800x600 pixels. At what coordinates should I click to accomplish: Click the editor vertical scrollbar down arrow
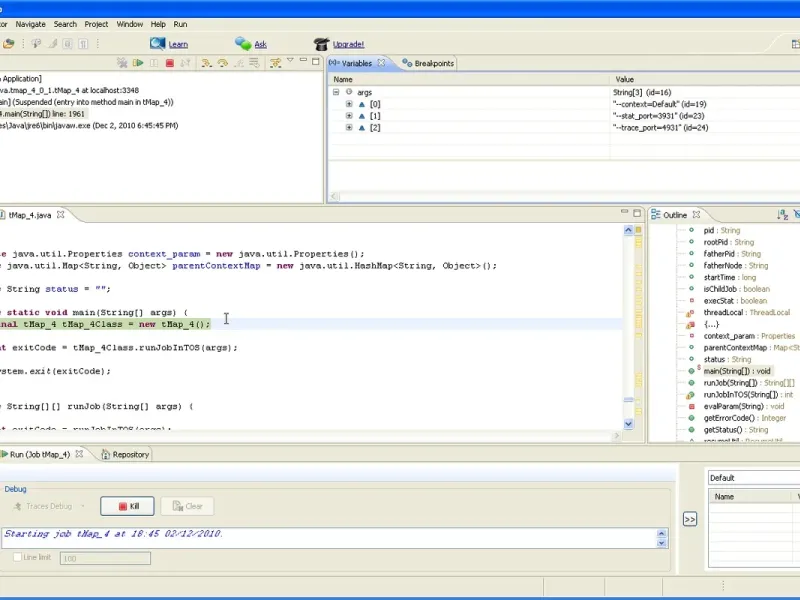[629, 424]
